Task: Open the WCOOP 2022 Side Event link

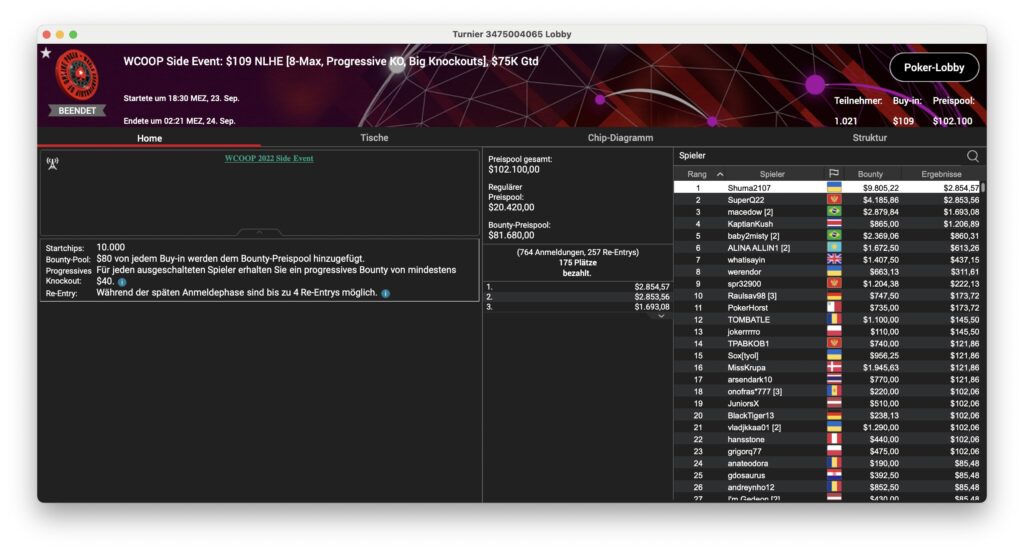Action: (x=268, y=159)
